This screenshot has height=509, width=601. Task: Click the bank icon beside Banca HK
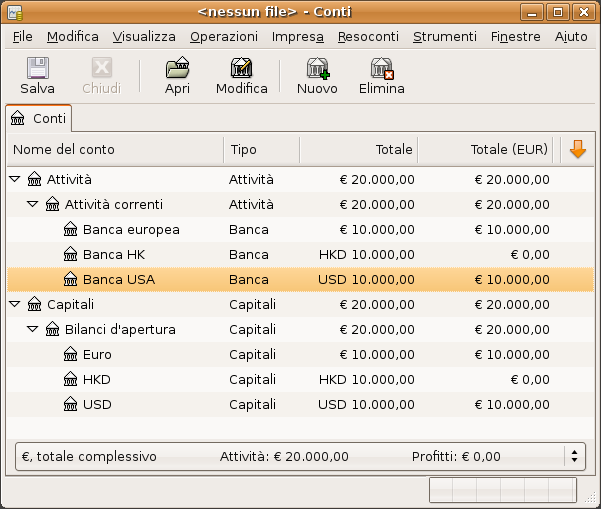coord(71,254)
